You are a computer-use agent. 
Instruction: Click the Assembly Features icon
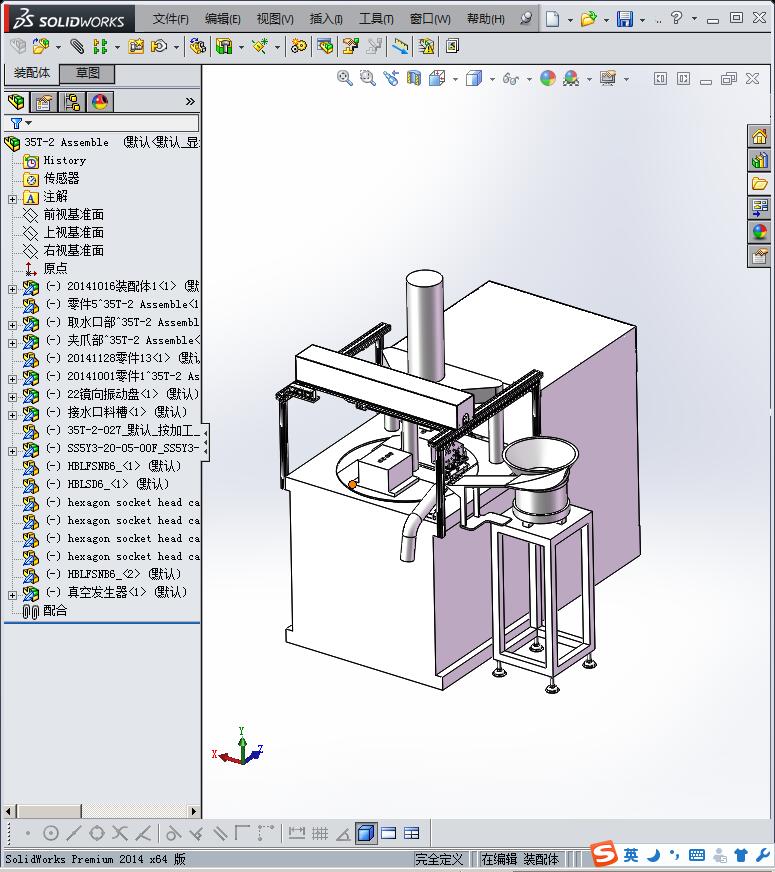[224, 46]
